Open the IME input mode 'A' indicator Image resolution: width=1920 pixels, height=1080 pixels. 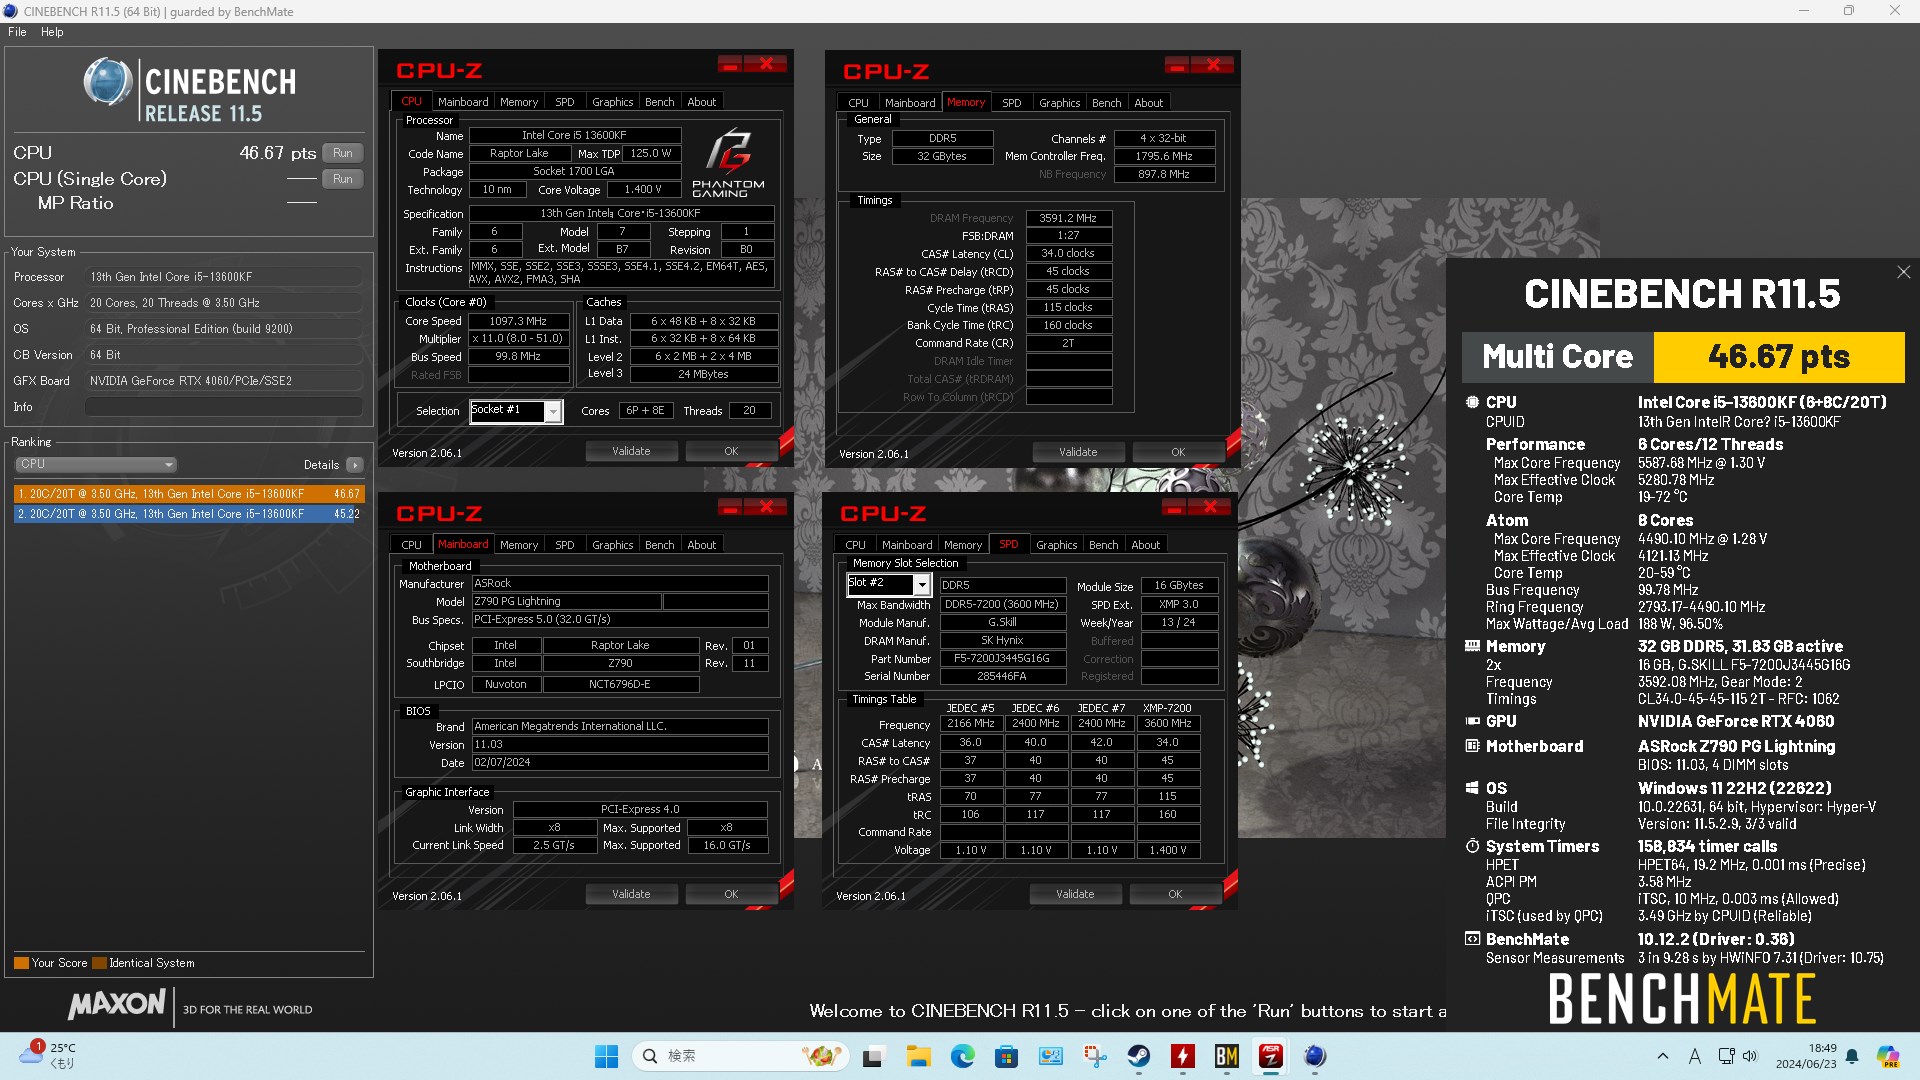click(x=1694, y=1056)
